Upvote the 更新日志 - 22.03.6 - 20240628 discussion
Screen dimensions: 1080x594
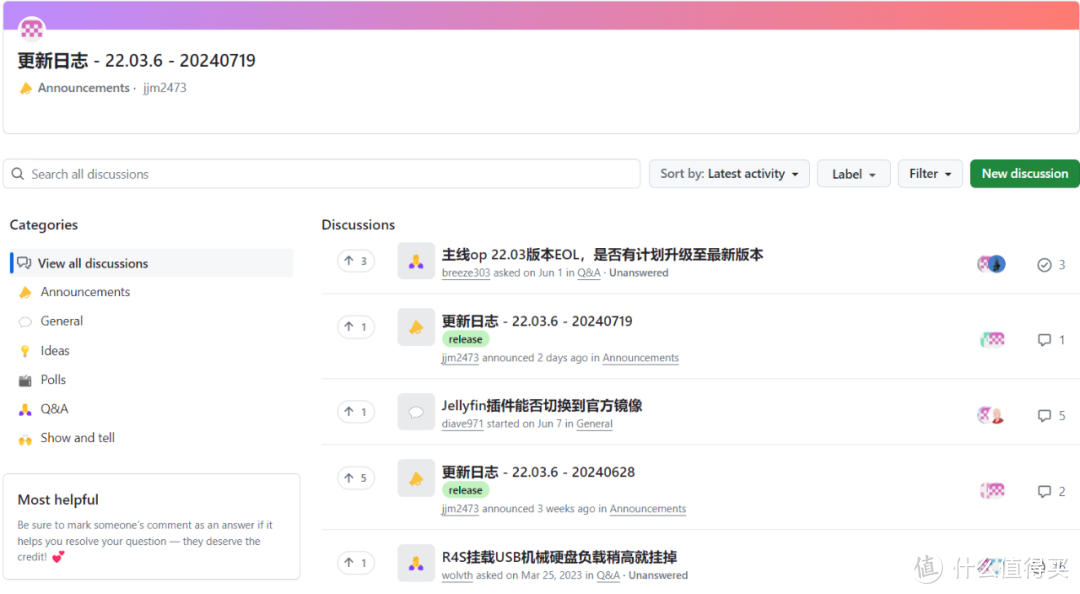point(356,477)
